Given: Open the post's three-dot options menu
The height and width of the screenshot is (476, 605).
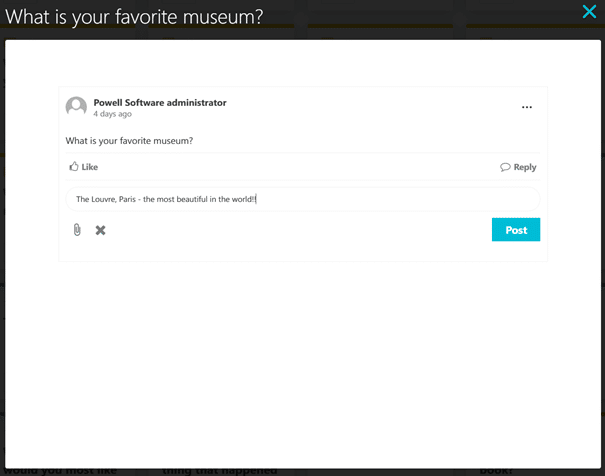Looking at the screenshot, I should (x=527, y=107).
